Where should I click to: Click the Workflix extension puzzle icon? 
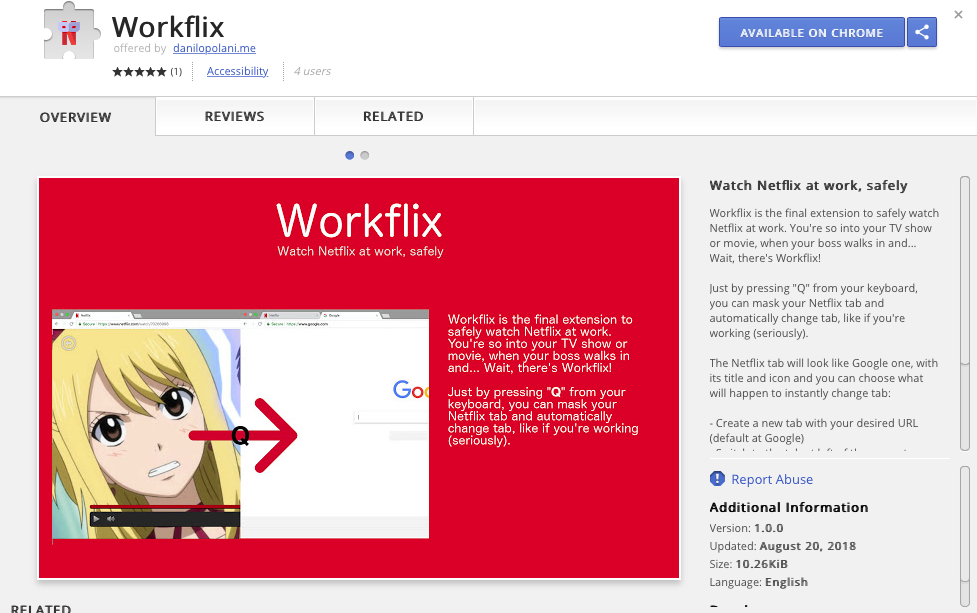tap(72, 31)
